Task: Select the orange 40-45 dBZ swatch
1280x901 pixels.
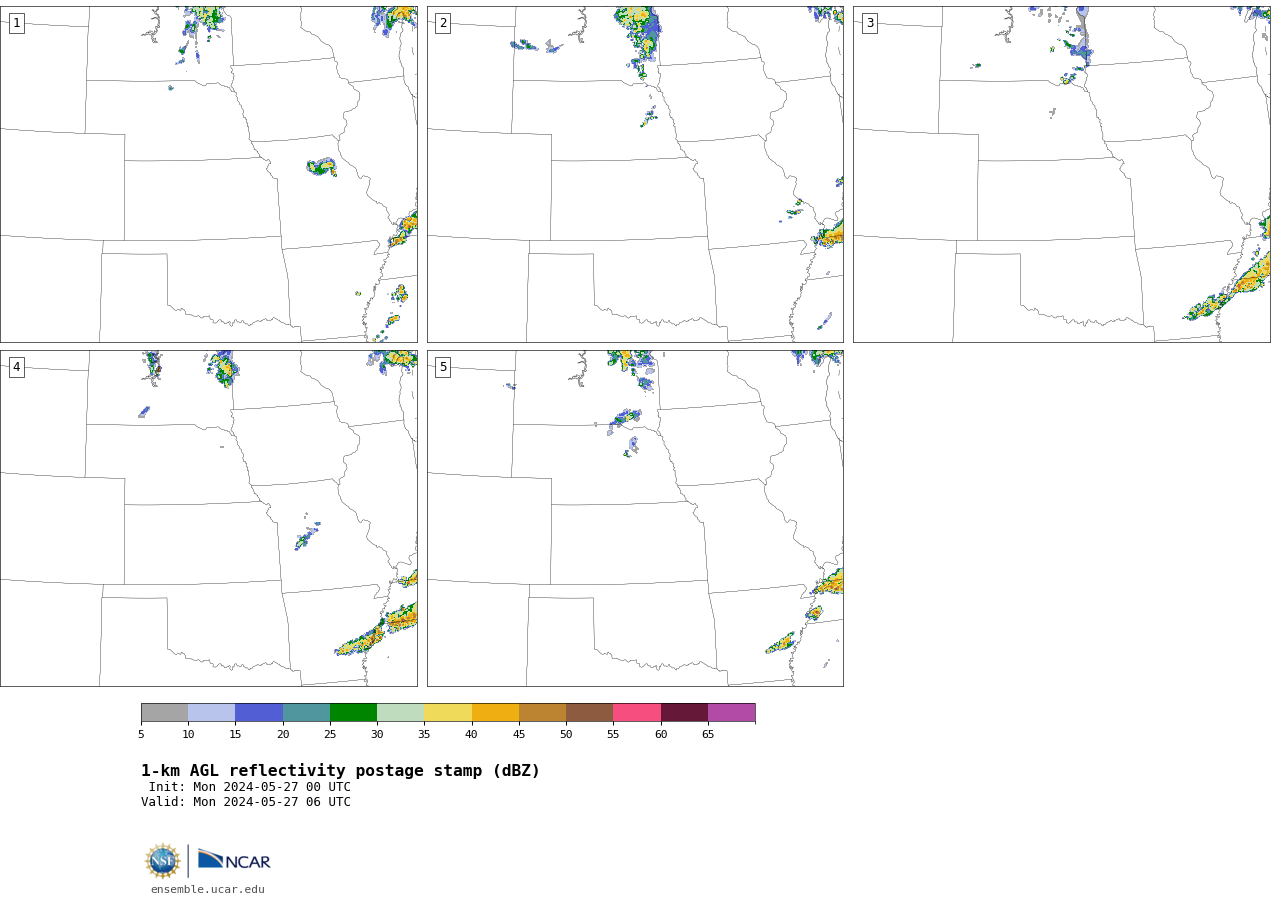Action: pos(495,713)
